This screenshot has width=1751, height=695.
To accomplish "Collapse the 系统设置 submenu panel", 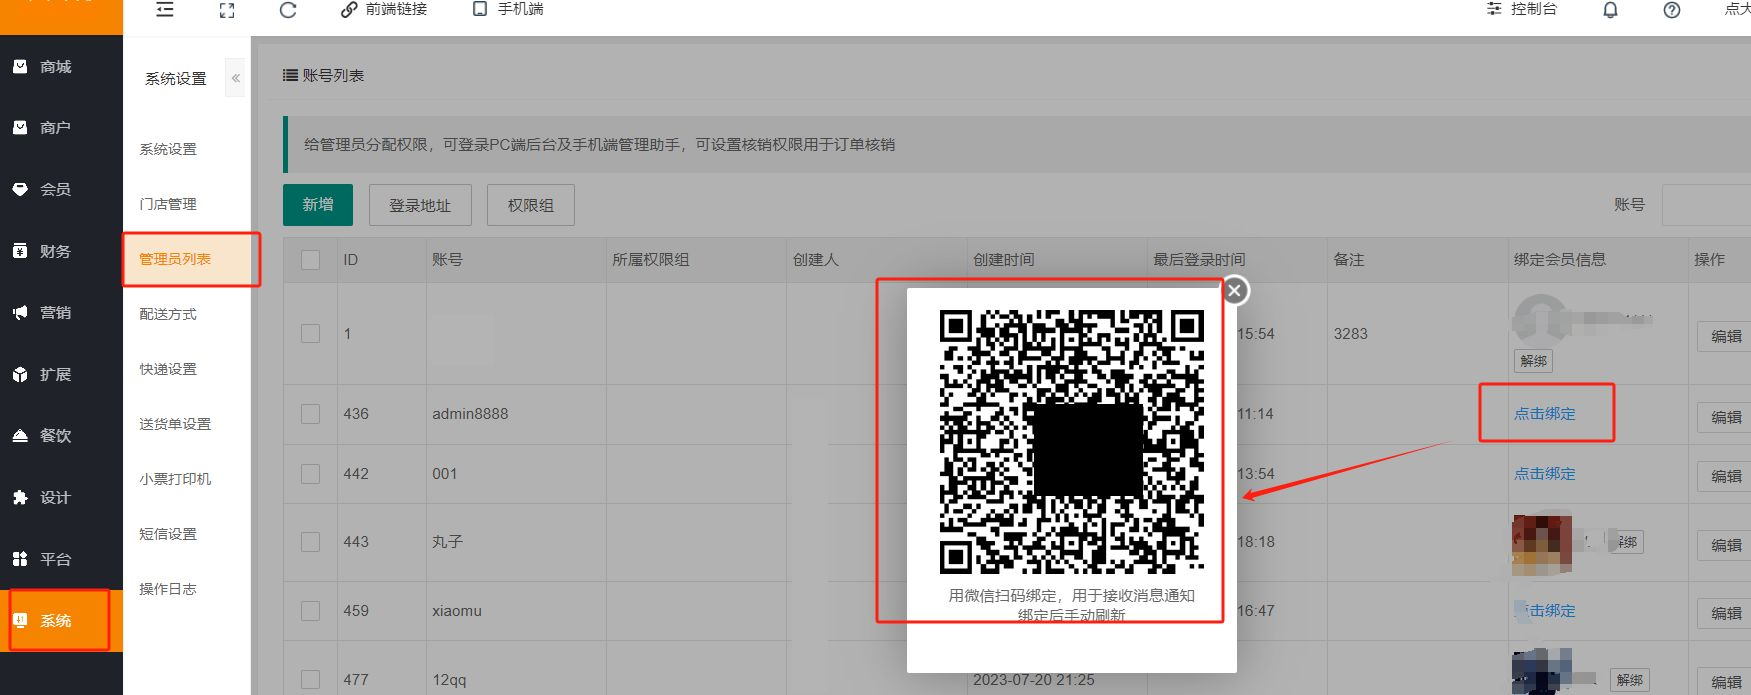I will click(236, 78).
